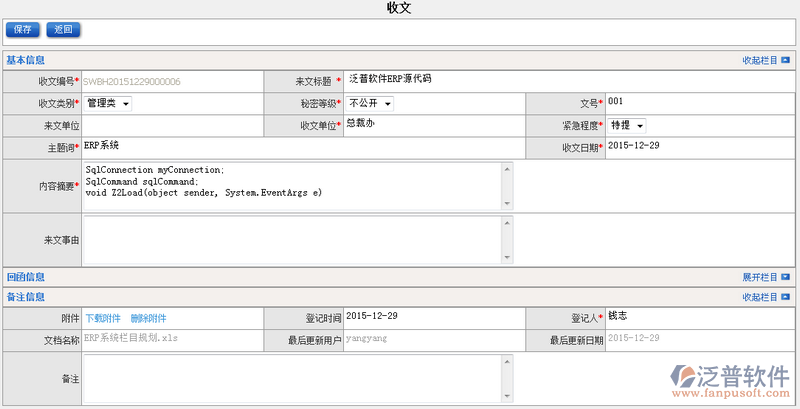Click the collapse icon beside 备注信息 收起栏目

[x=785, y=297]
